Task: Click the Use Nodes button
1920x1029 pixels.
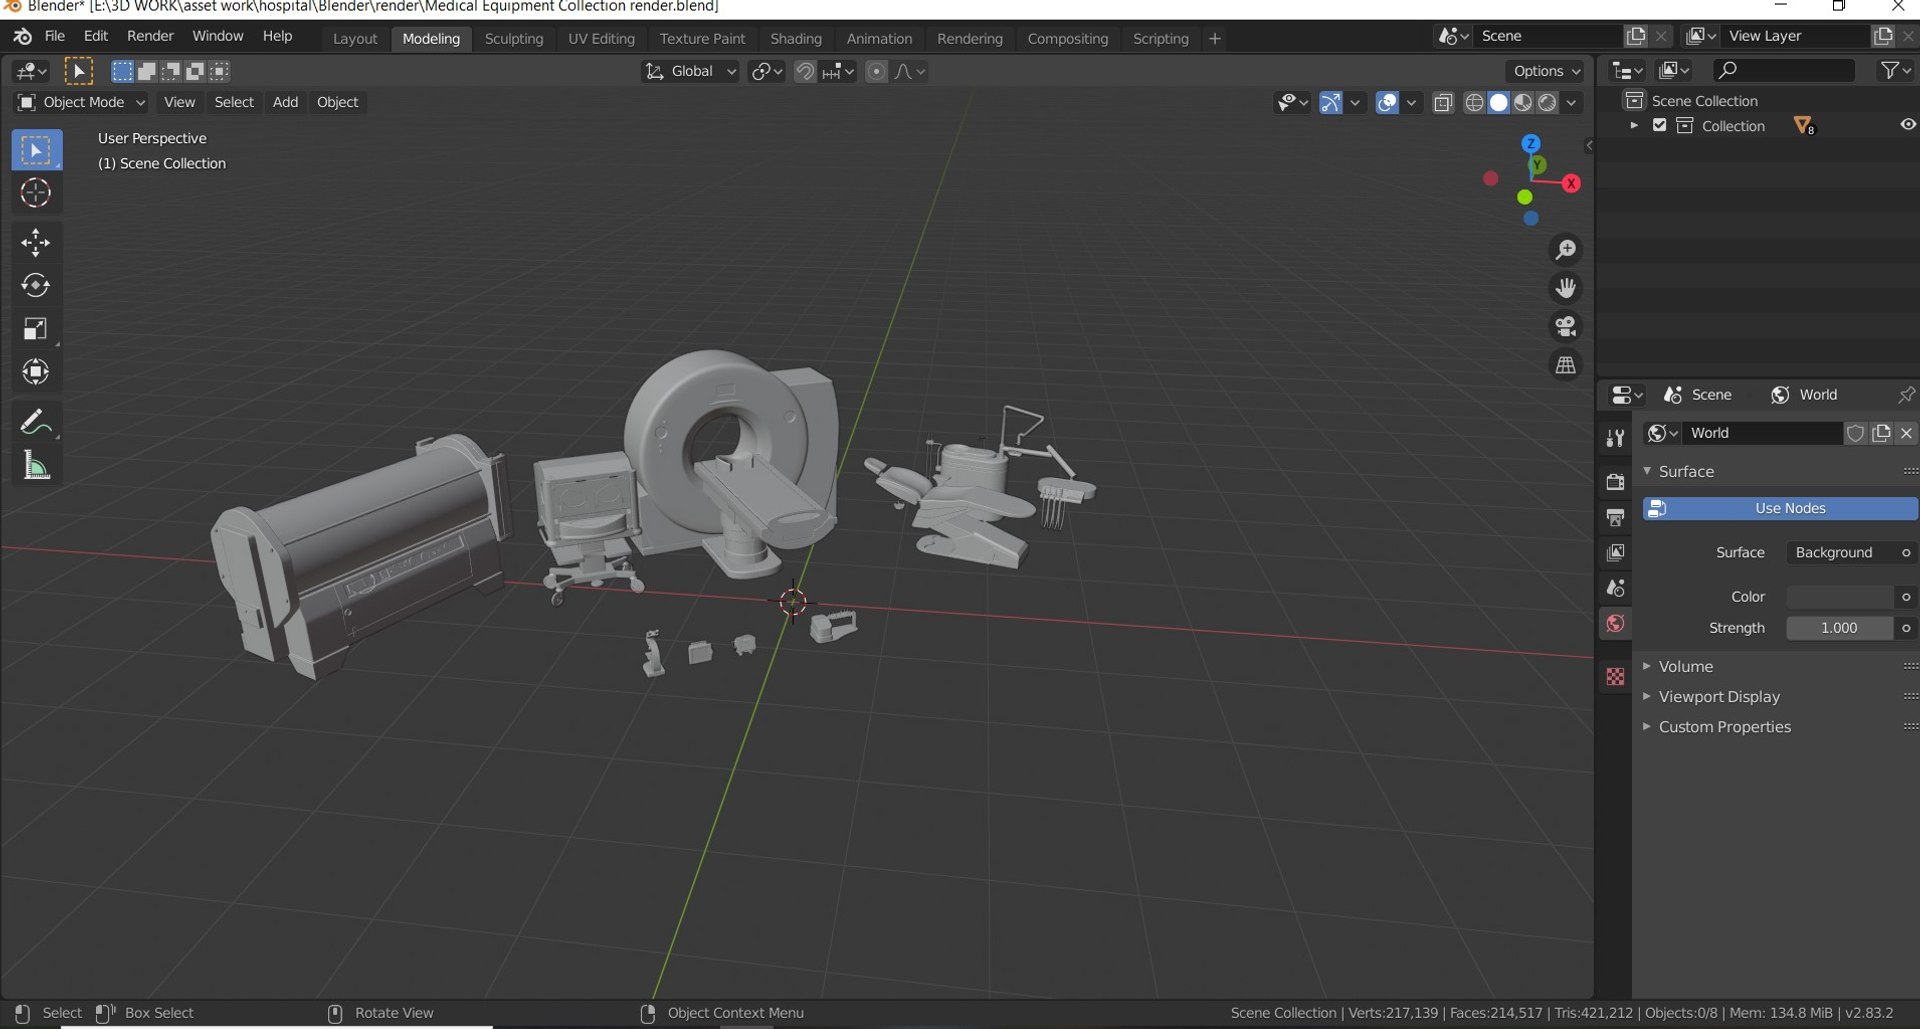Action: click(1780, 509)
